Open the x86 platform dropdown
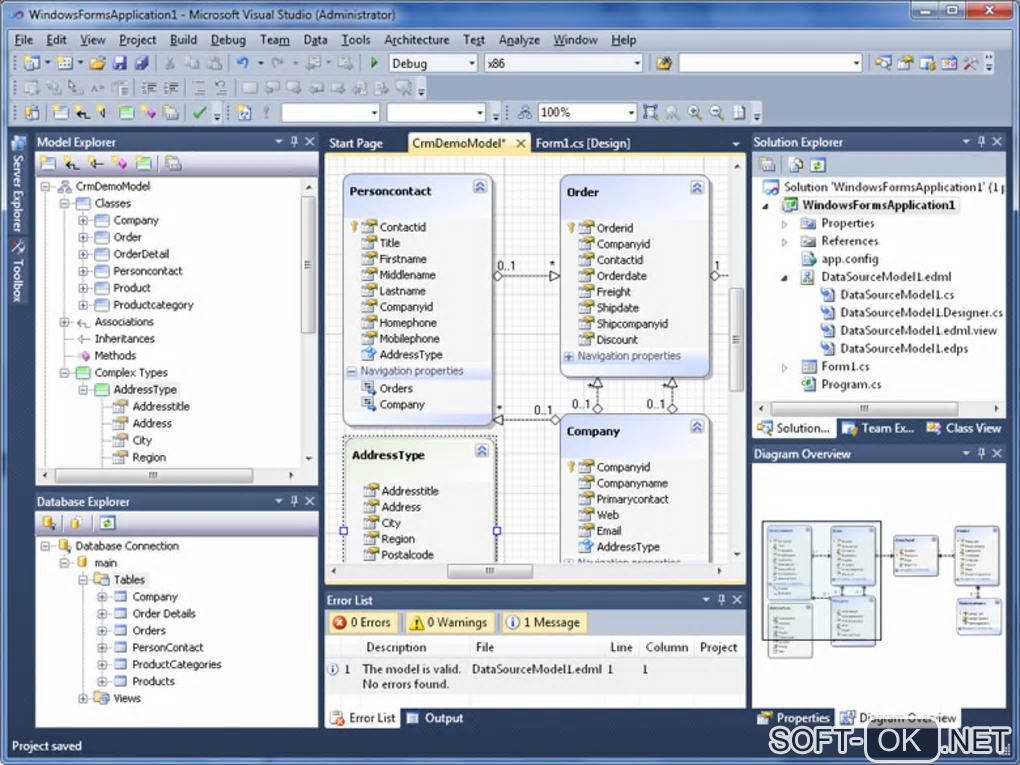1020x765 pixels. 638,63
